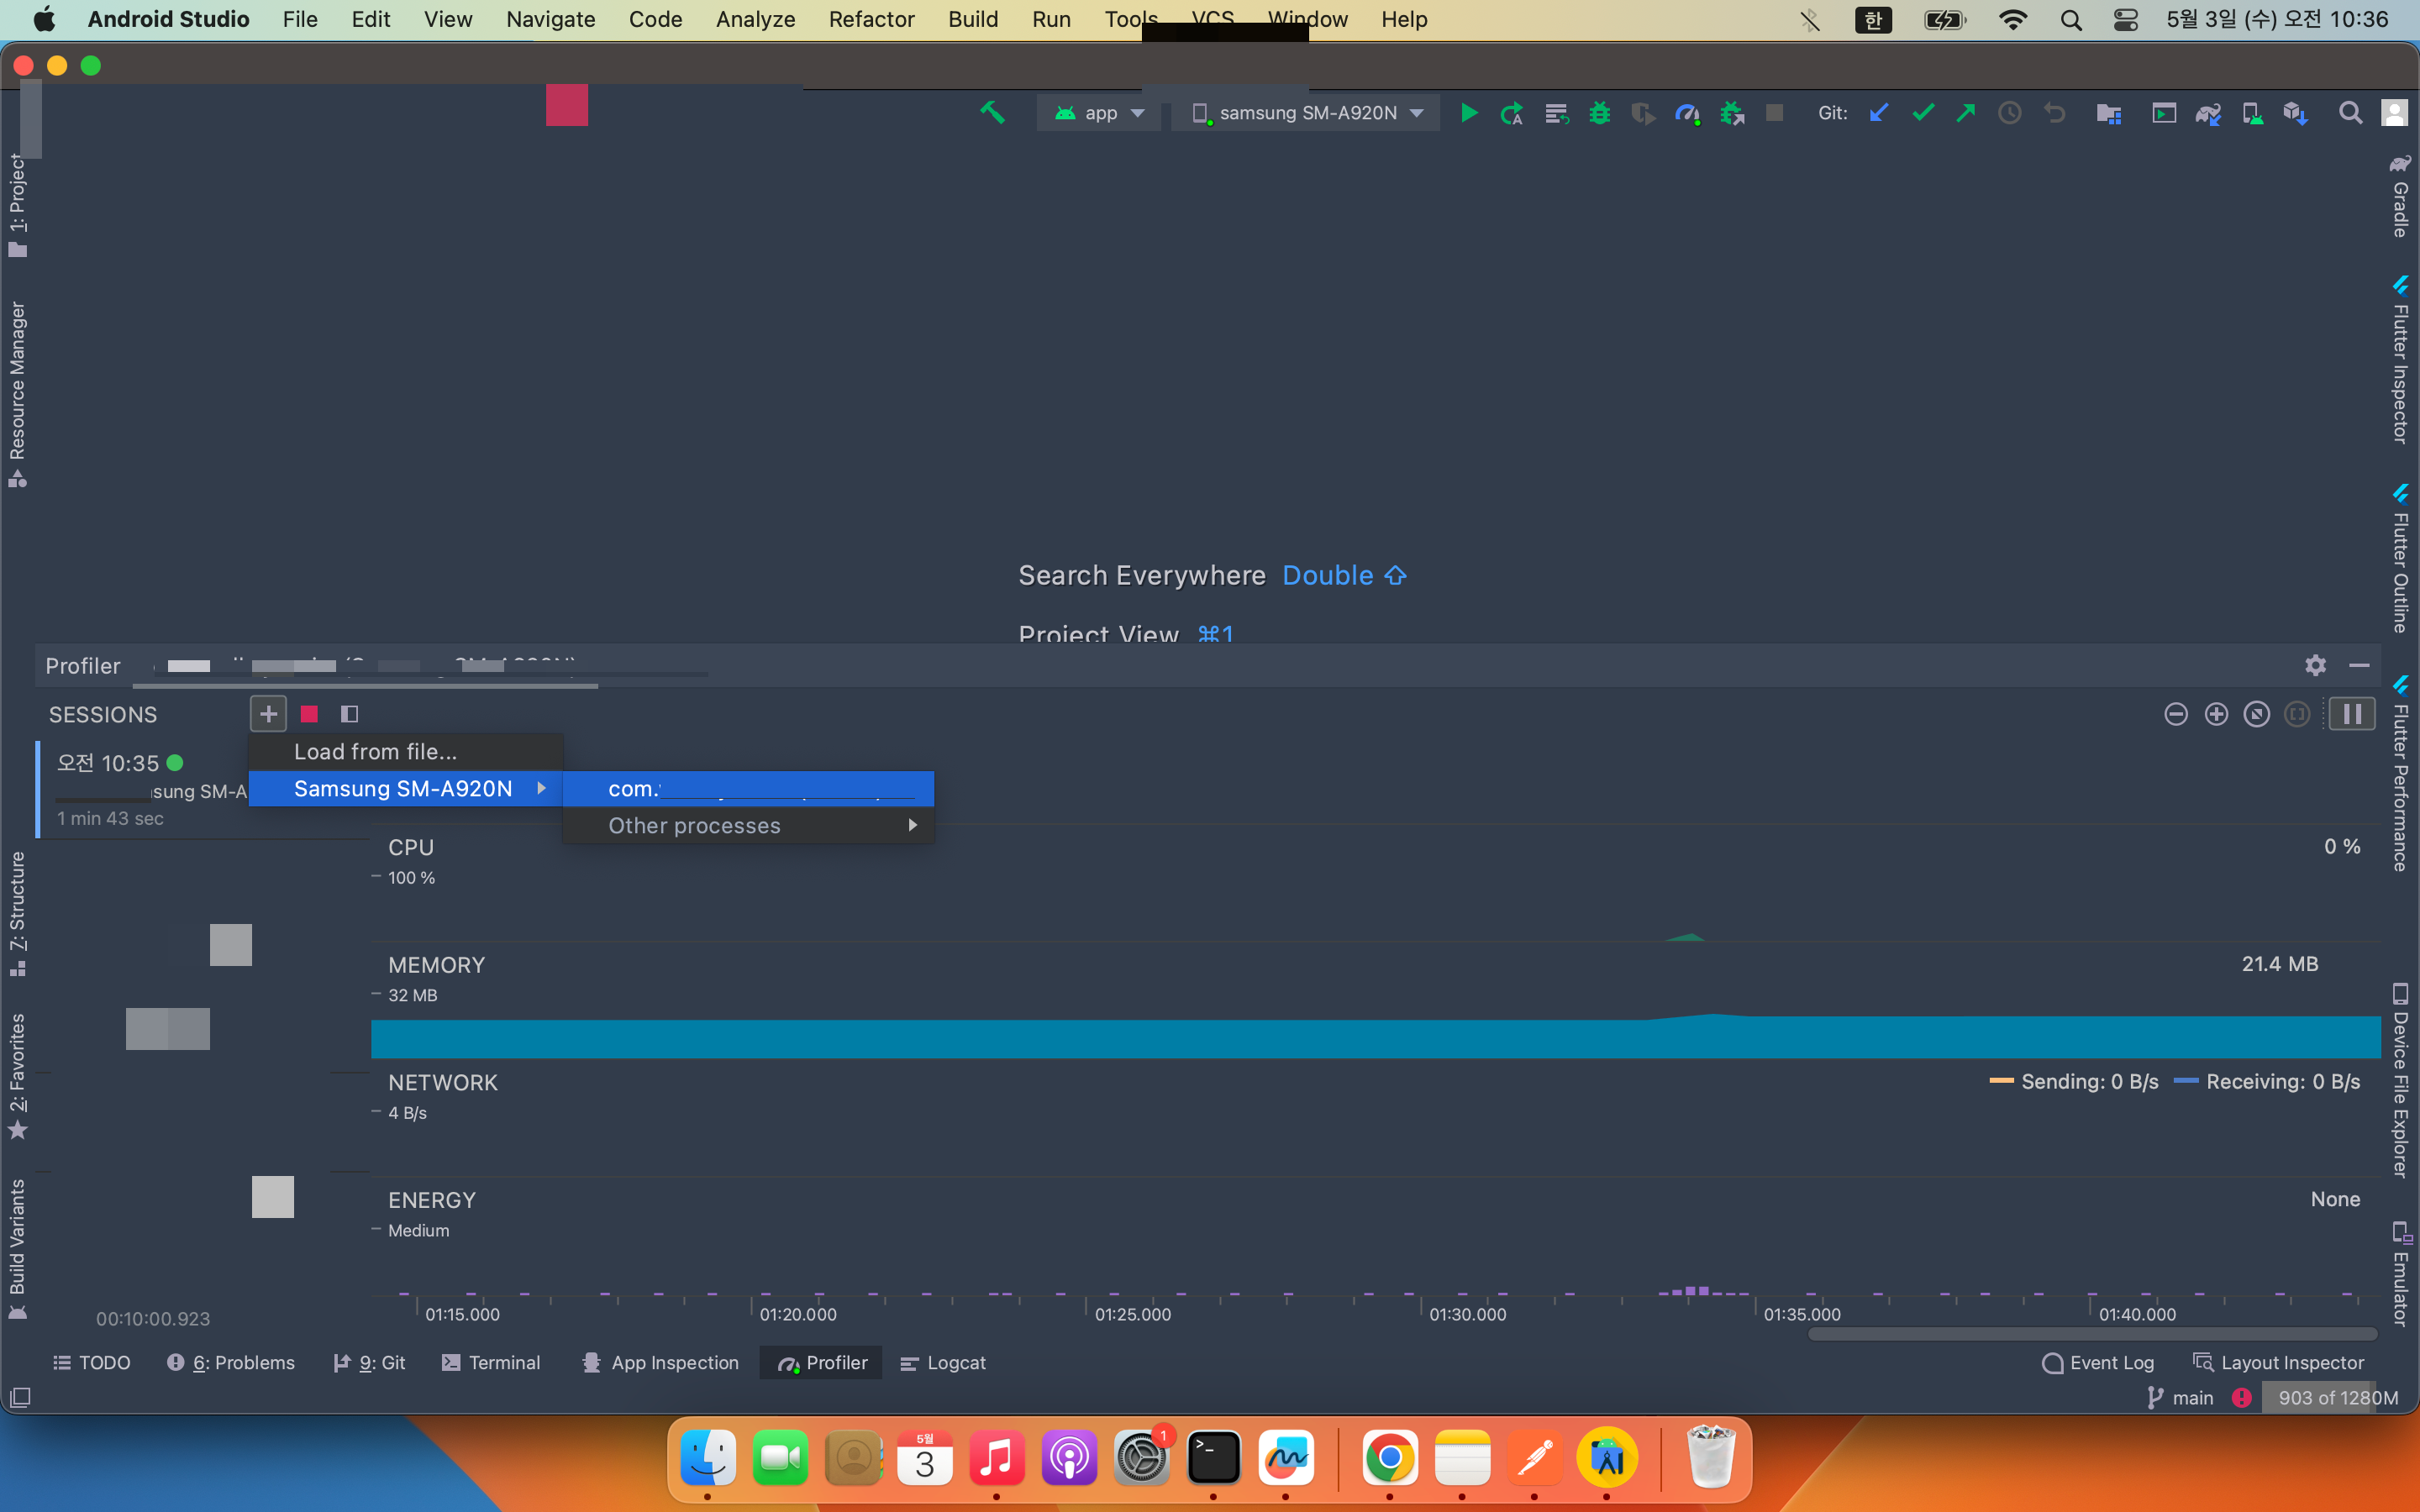This screenshot has width=2420, height=1512.
Task: Open Event Log at bottom right
Action: pyautogui.click(x=2098, y=1363)
